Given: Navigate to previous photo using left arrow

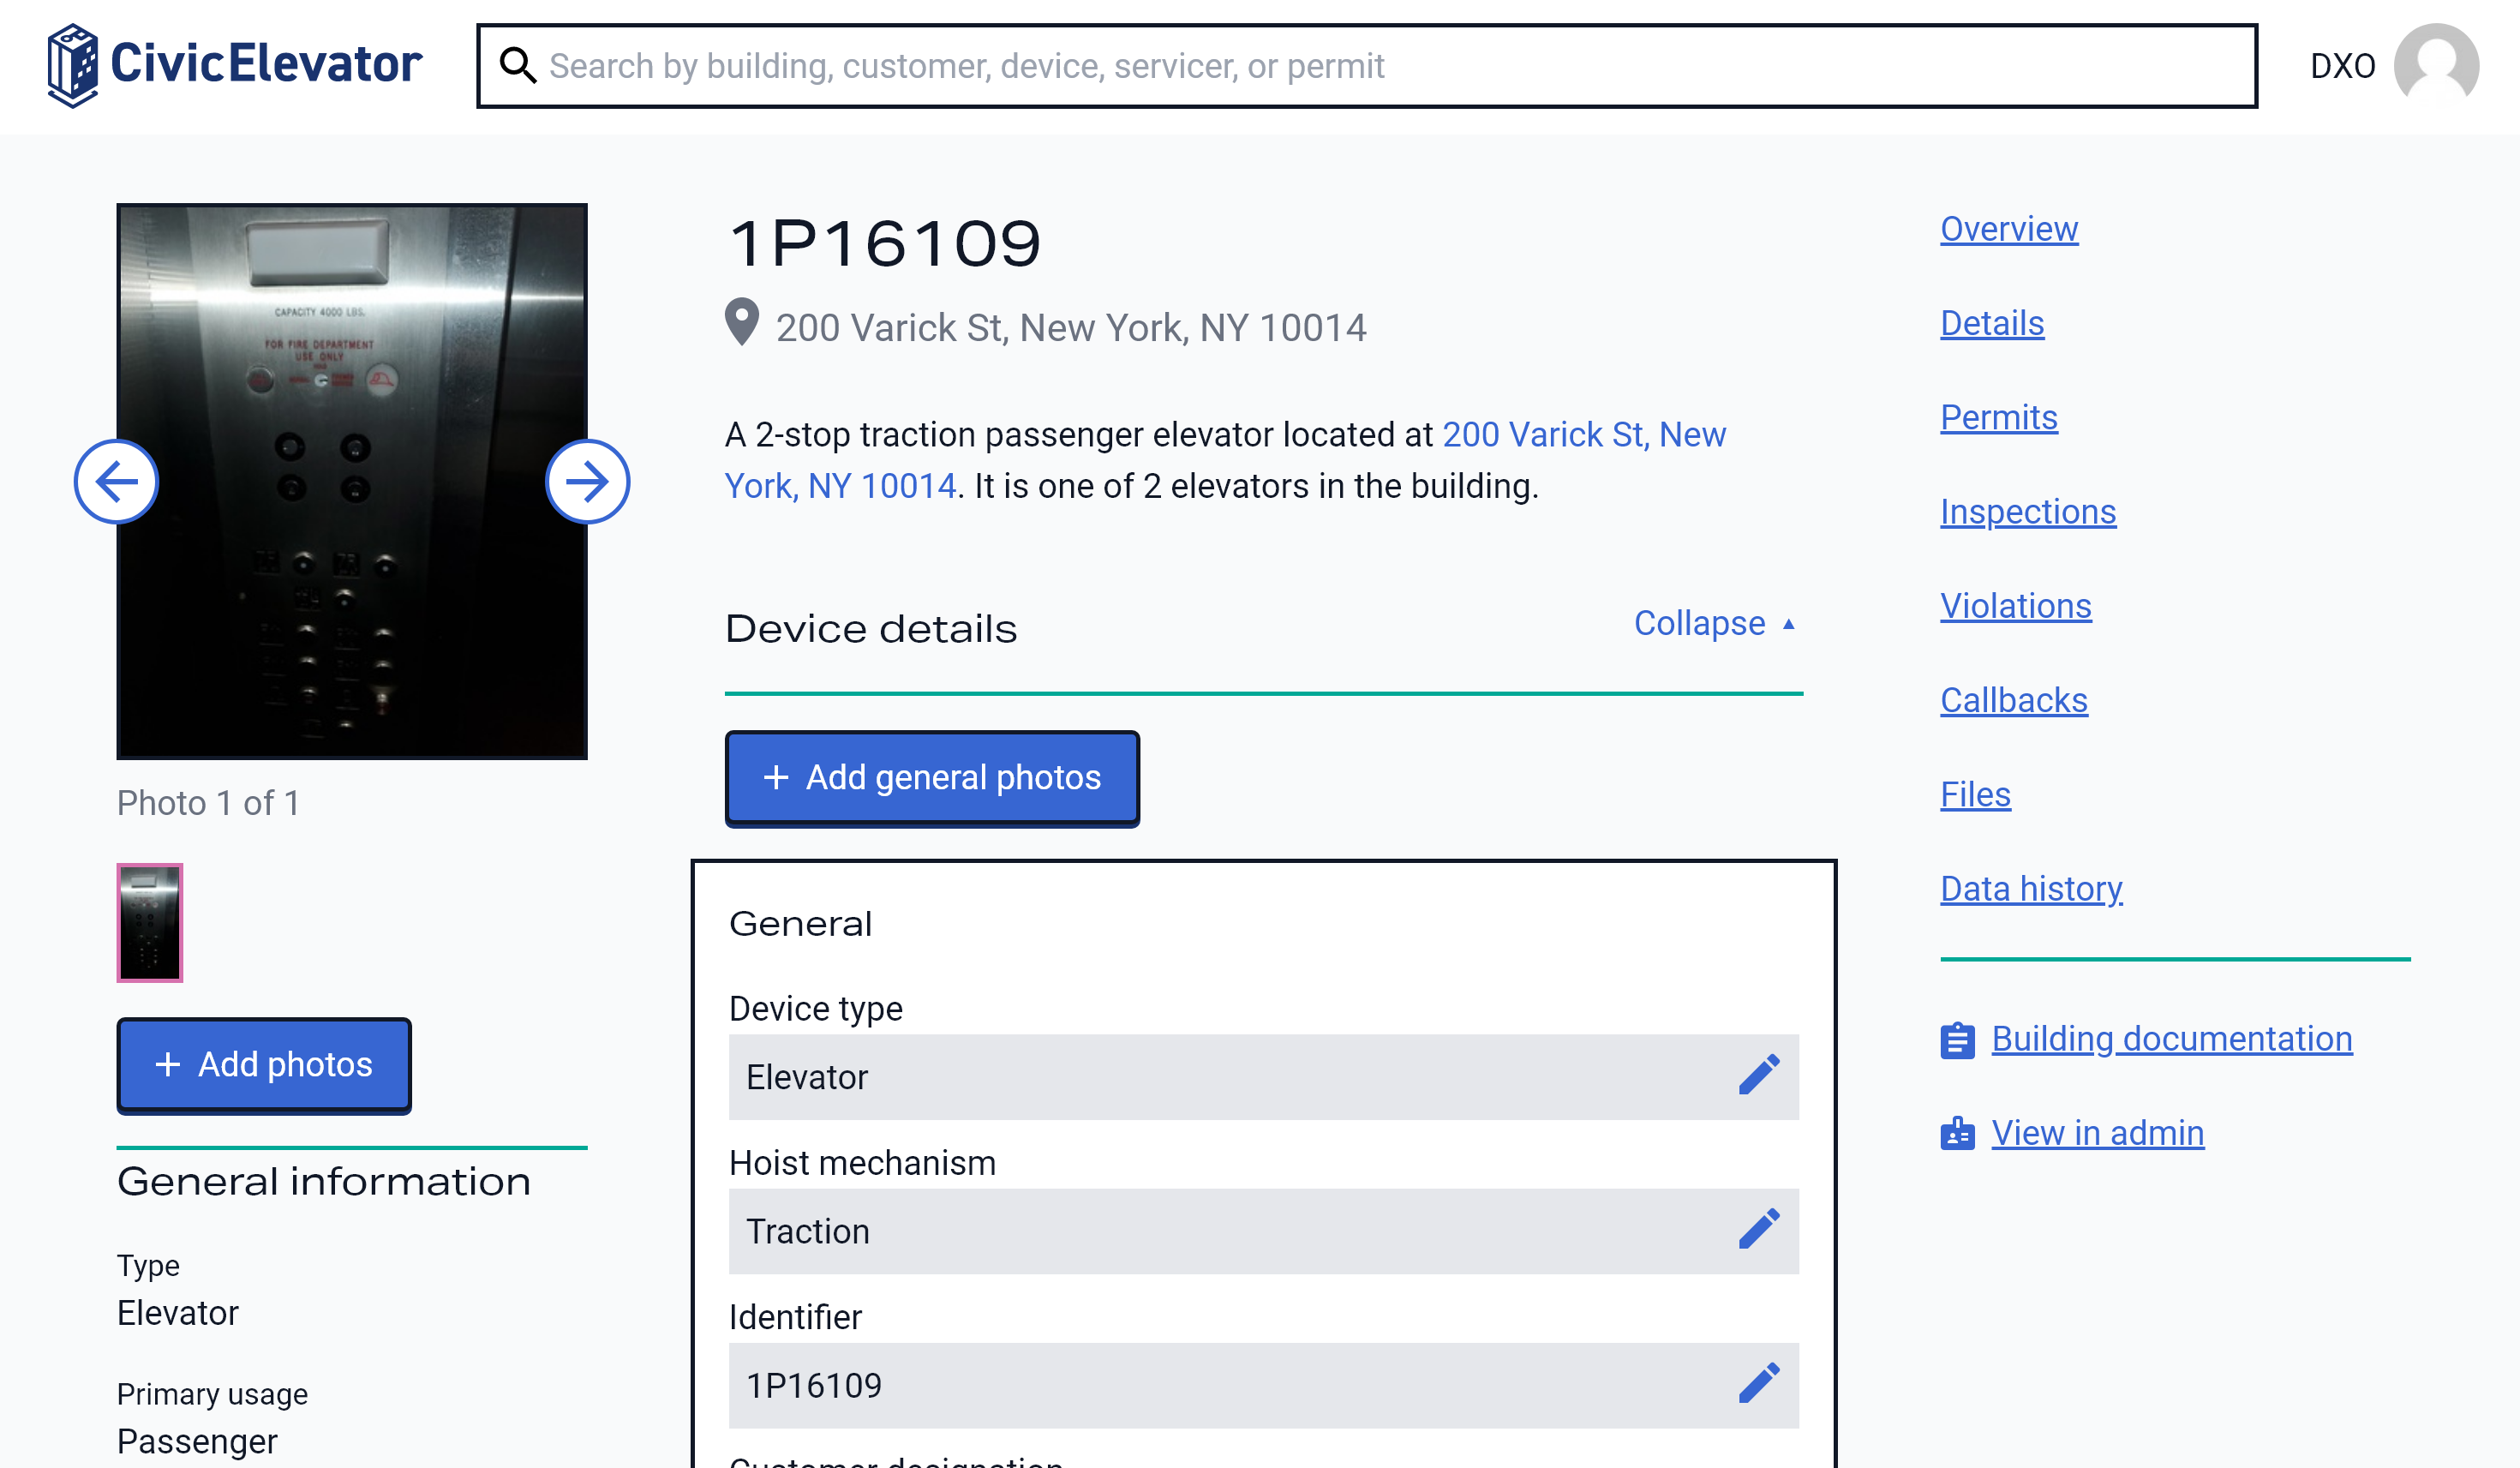Looking at the screenshot, I should pyautogui.click(x=117, y=481).
